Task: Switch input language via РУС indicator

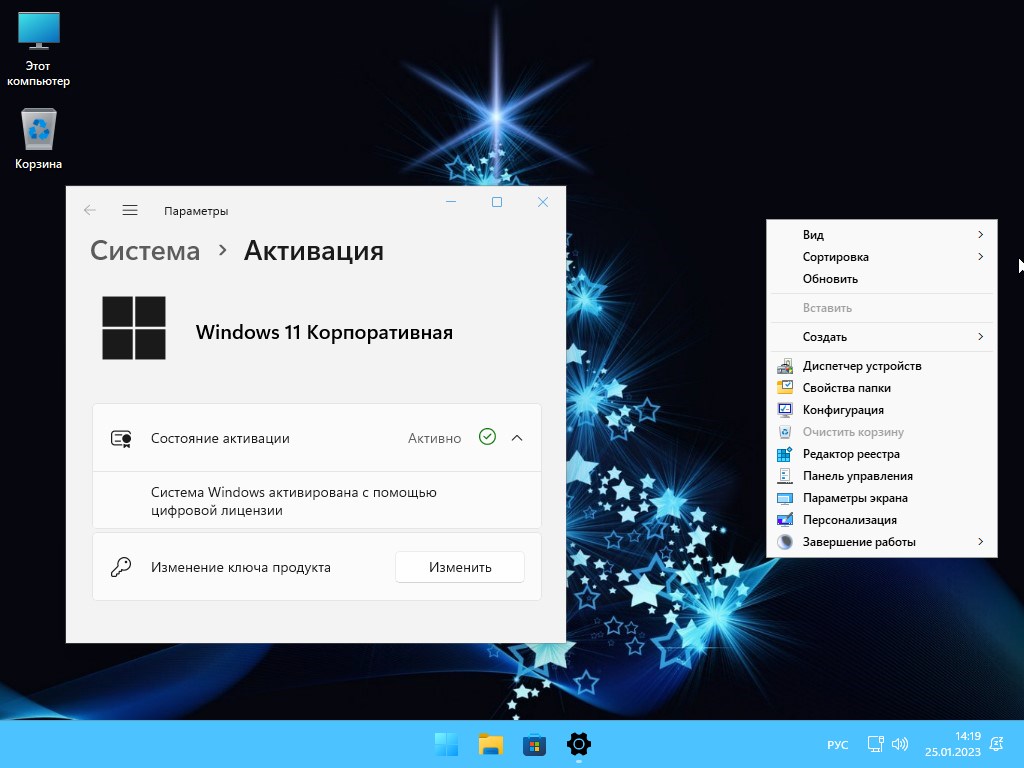Action: [837, 744]
